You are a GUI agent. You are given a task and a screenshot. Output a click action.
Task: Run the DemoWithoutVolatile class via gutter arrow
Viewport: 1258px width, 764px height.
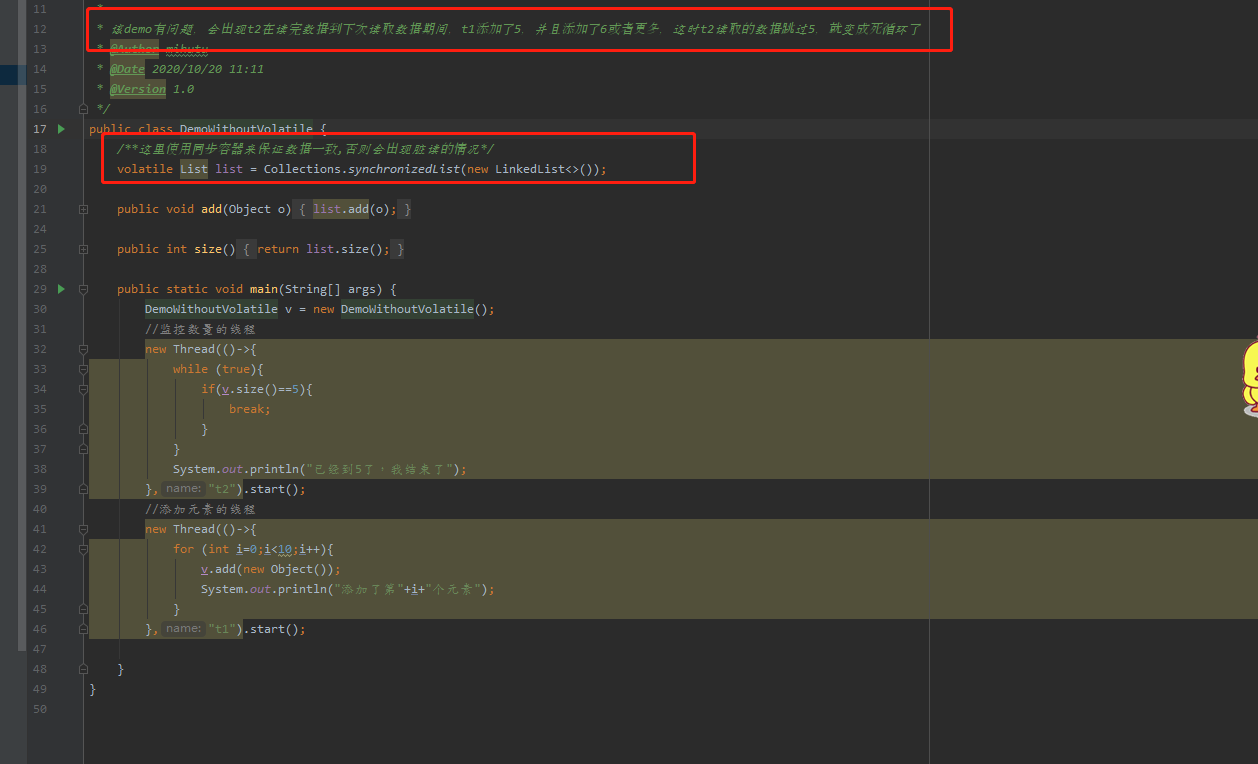(61, 129)
